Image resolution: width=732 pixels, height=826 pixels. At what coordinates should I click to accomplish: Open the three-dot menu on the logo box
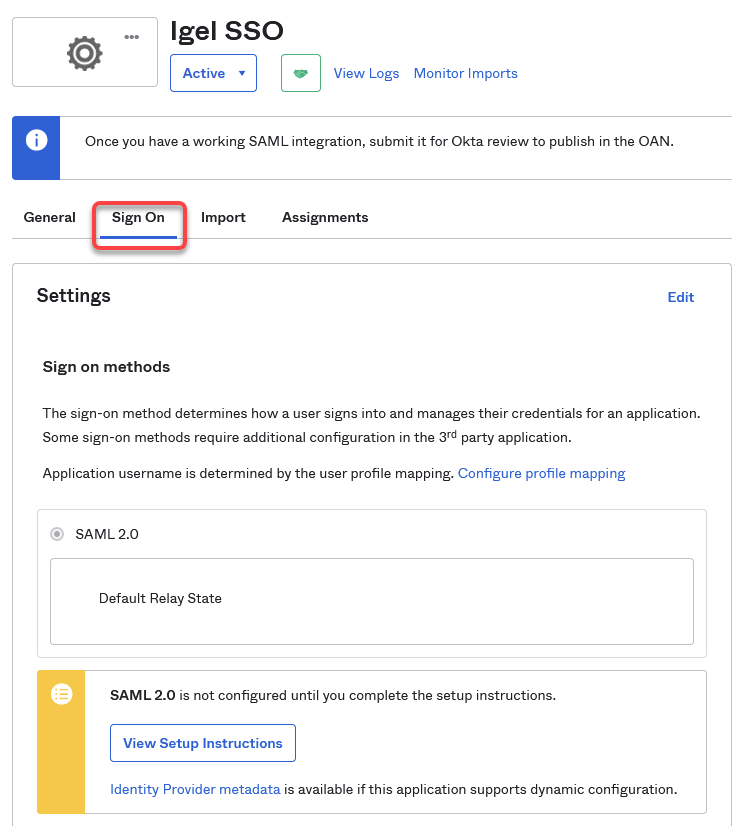(132, 37)
